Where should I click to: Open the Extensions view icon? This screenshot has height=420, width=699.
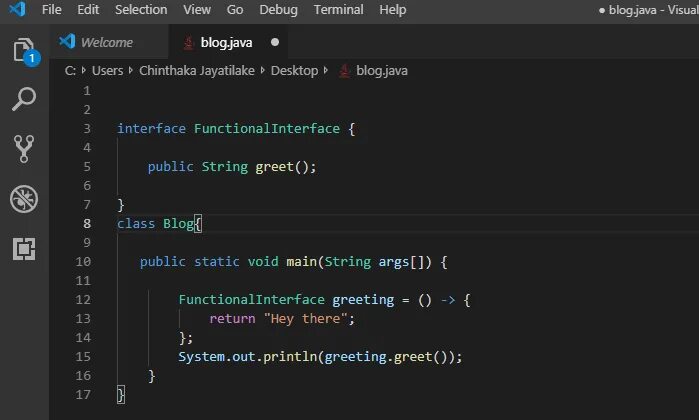[24, 249]
